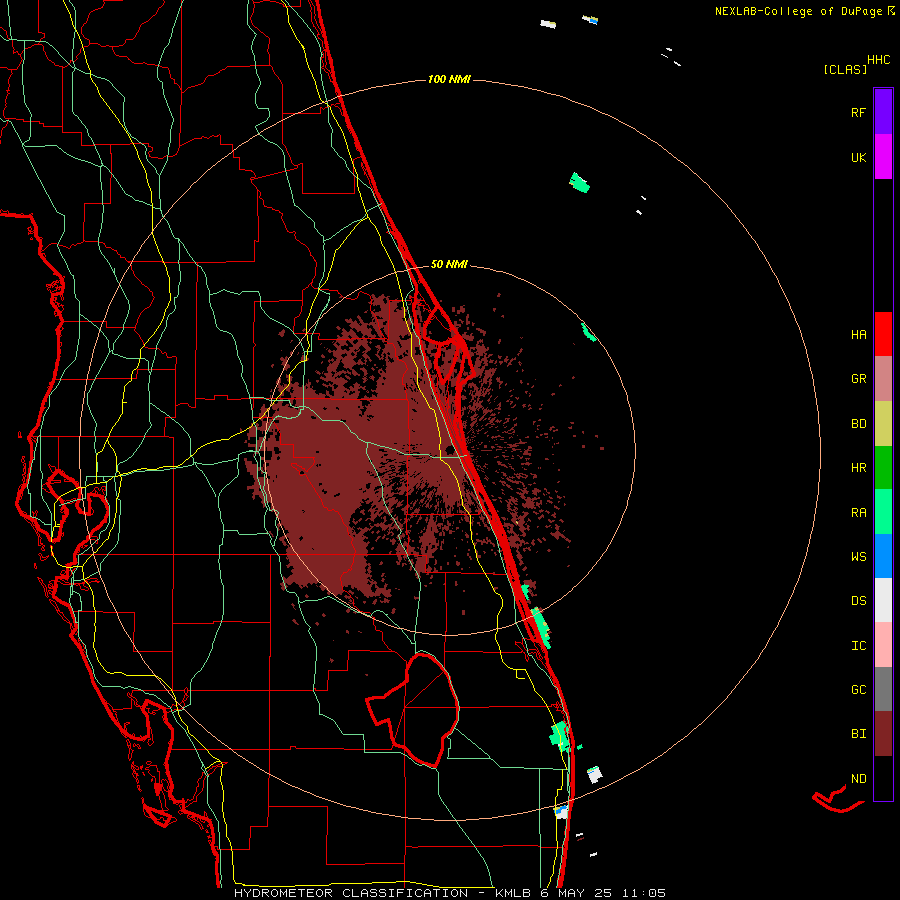The height and width of the screenshot is (900, 900).
Task: Click the WS blue legend swatch
Action: click(883, 556)
